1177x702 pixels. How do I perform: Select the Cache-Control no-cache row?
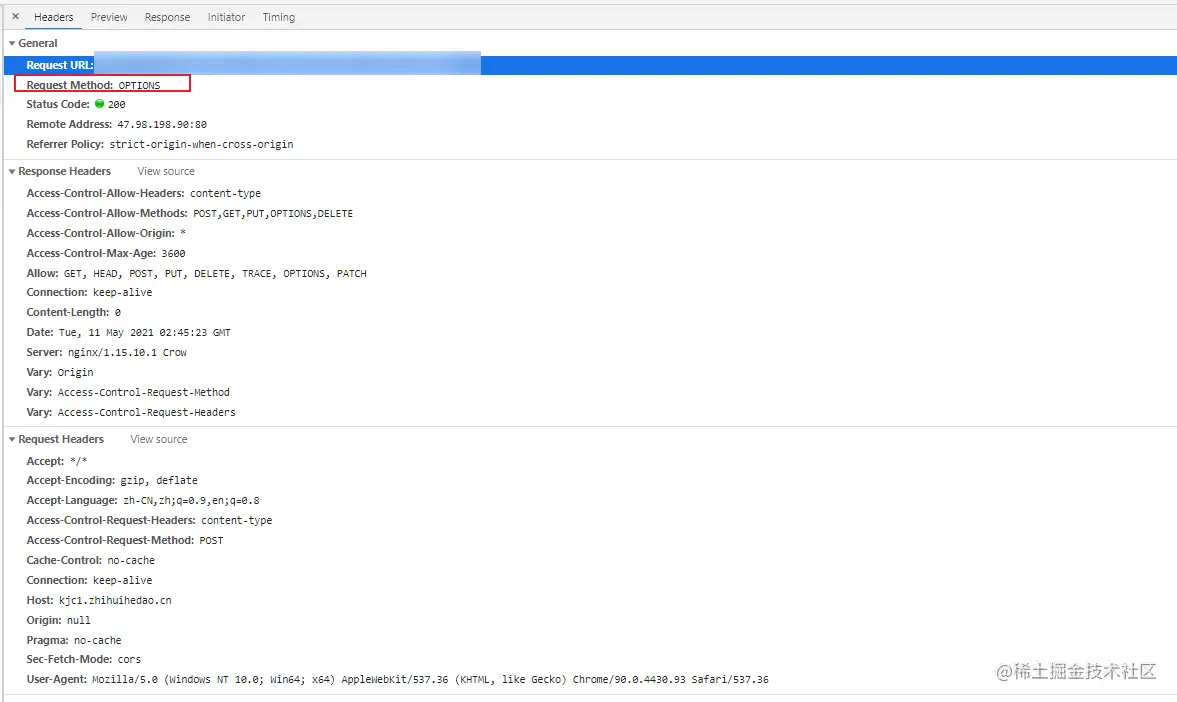coord(91,560)
